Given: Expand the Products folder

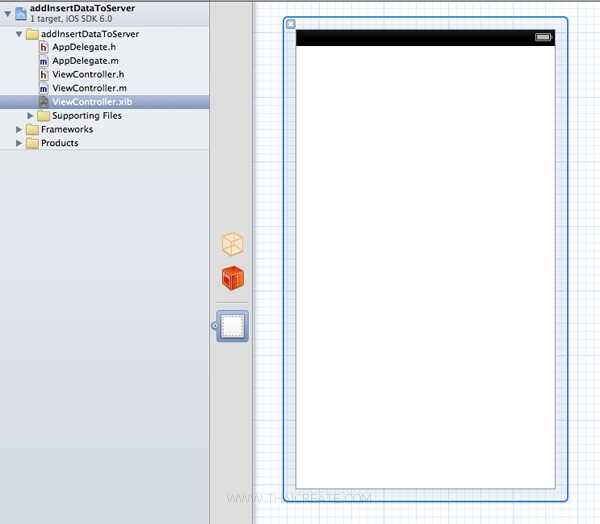Looking at the screenshot, I should point(19,143).
